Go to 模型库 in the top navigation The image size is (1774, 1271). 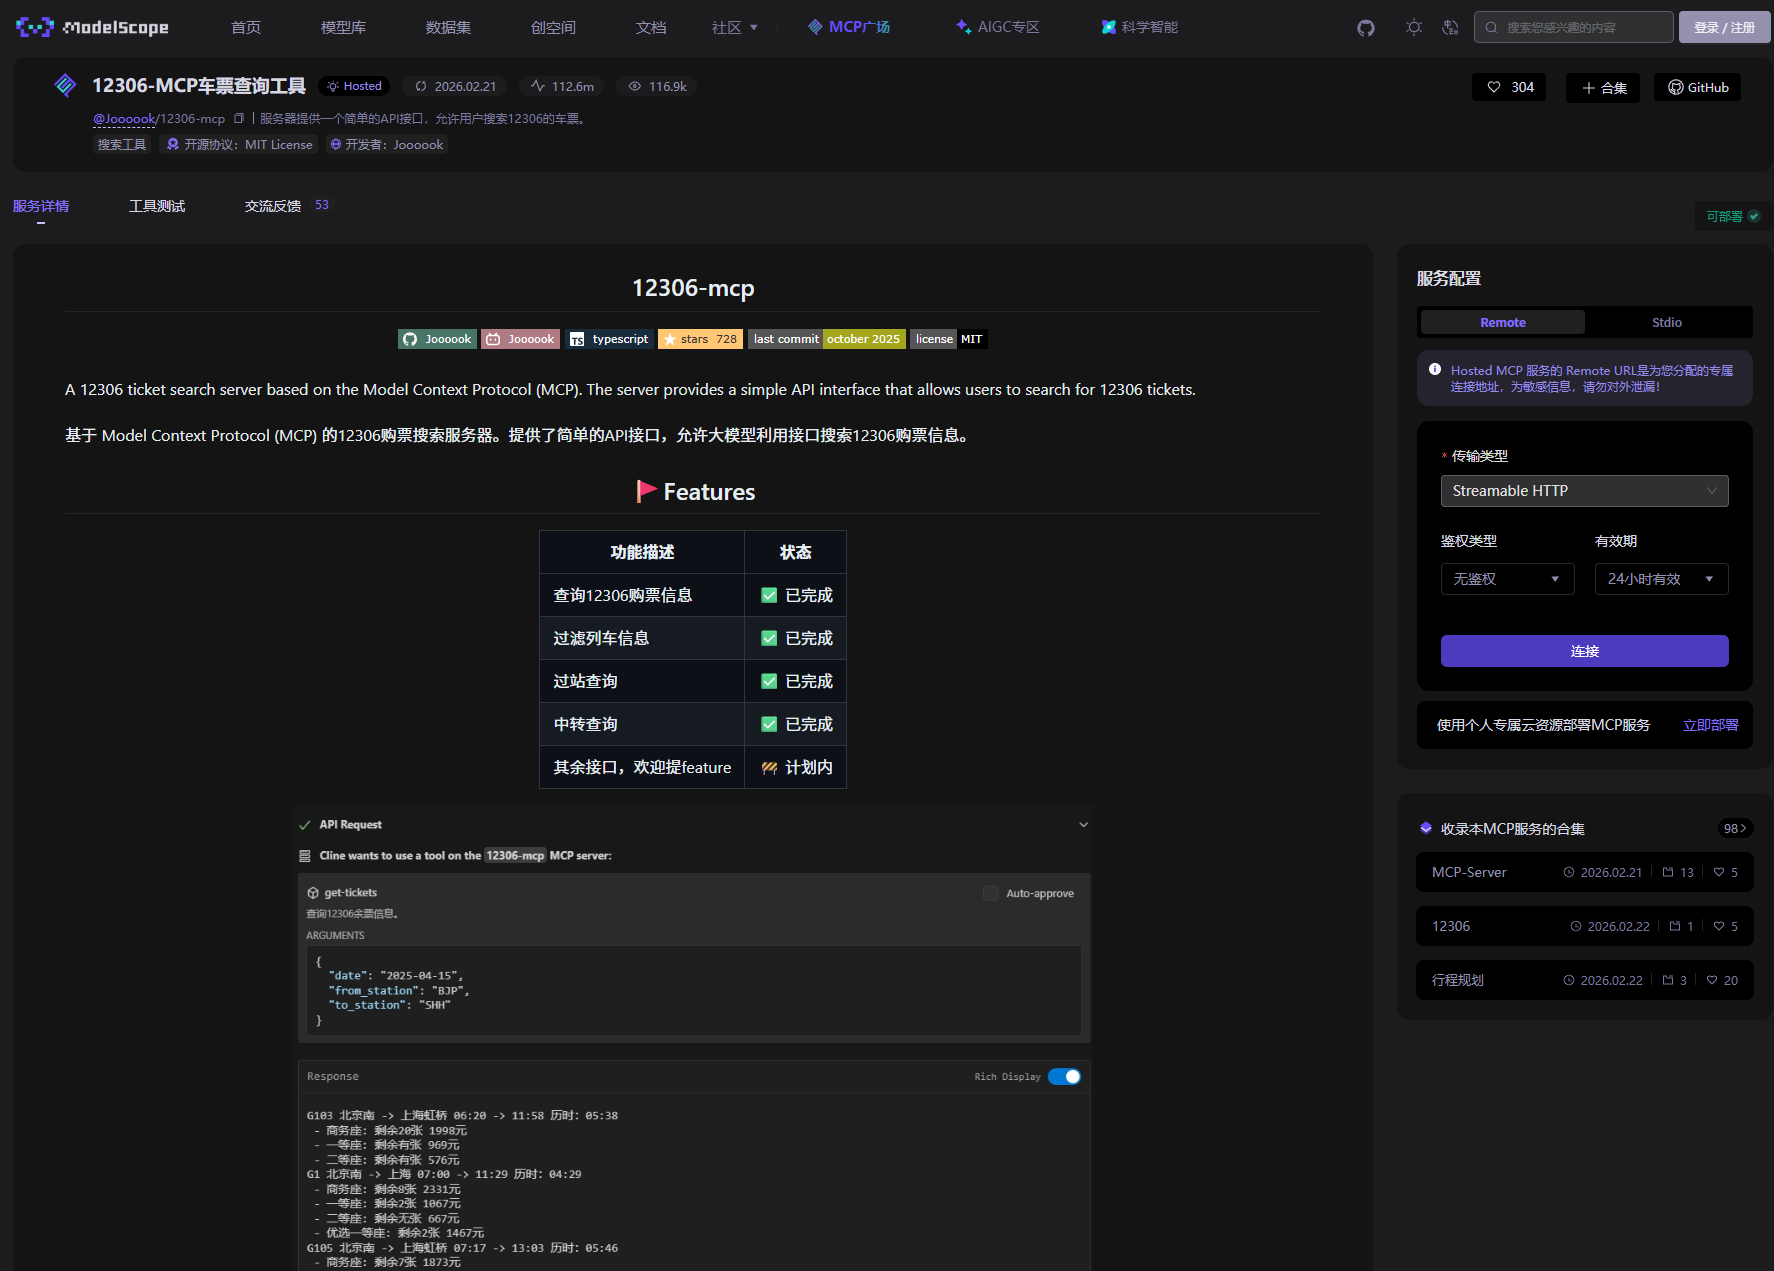point(343,27)
